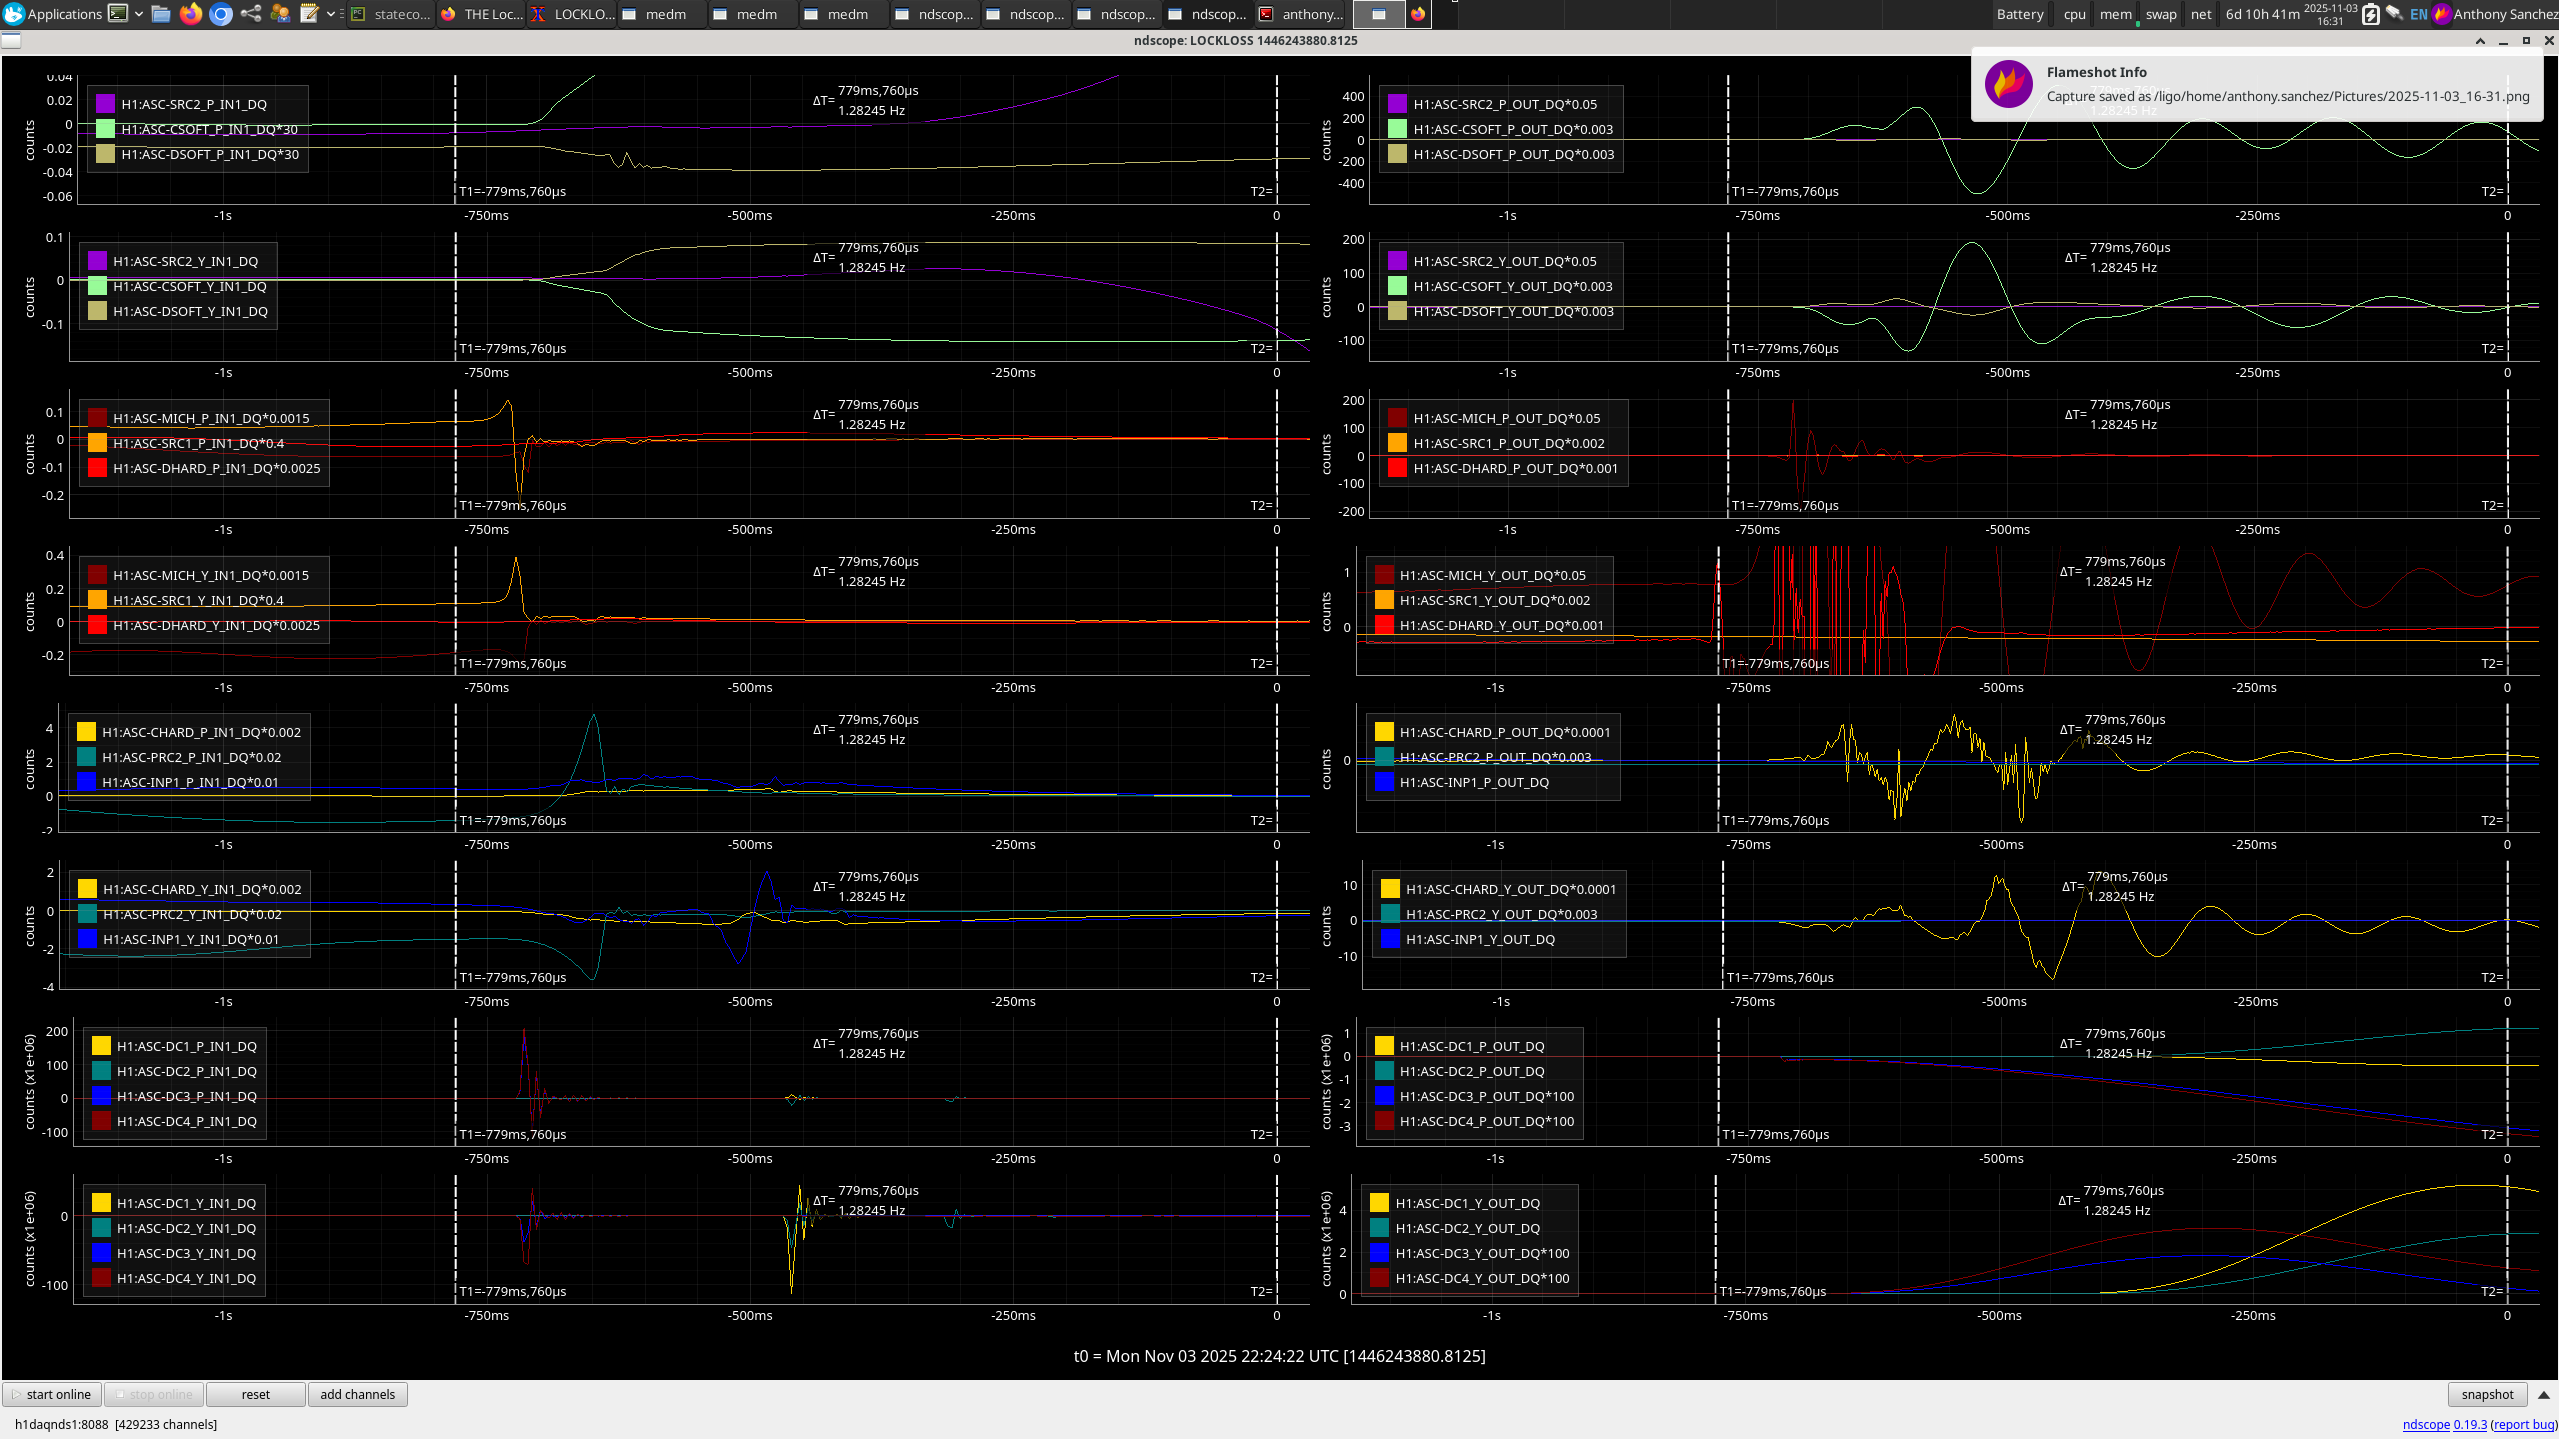Screen dimensions: 2559x1439
Task: Launch Firefox from the top panel
Action: tap(190, 14)
